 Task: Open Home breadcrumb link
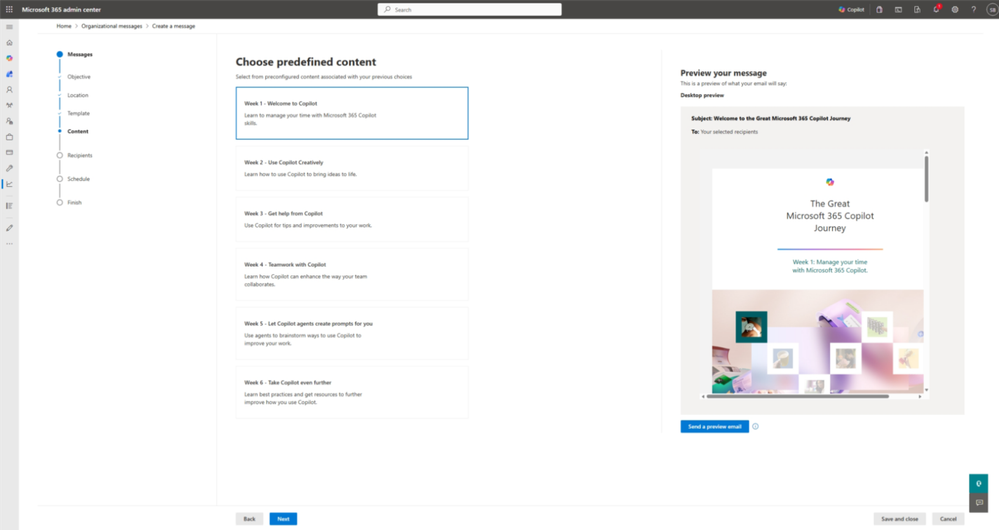pos(64,26)
